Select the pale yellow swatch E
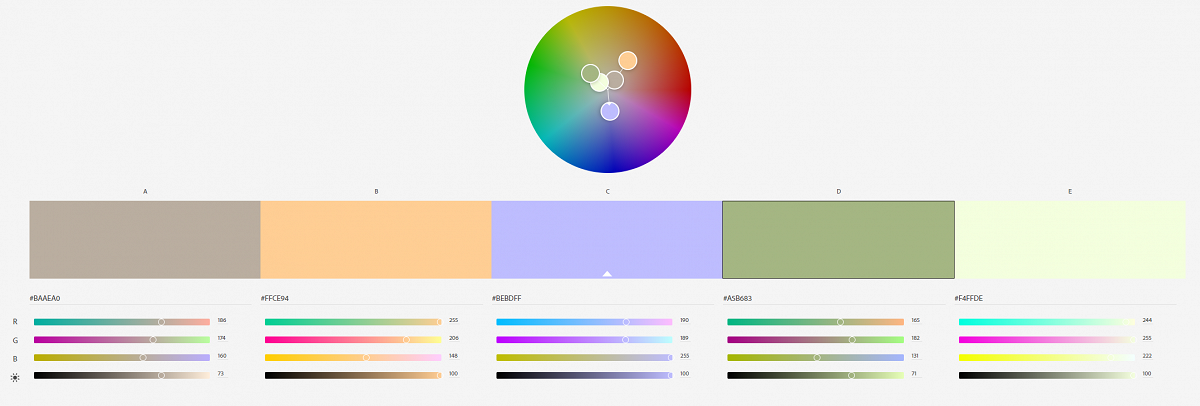Screen dimensions: 1200x406 pyautogui.click(x=1070, y=239)
